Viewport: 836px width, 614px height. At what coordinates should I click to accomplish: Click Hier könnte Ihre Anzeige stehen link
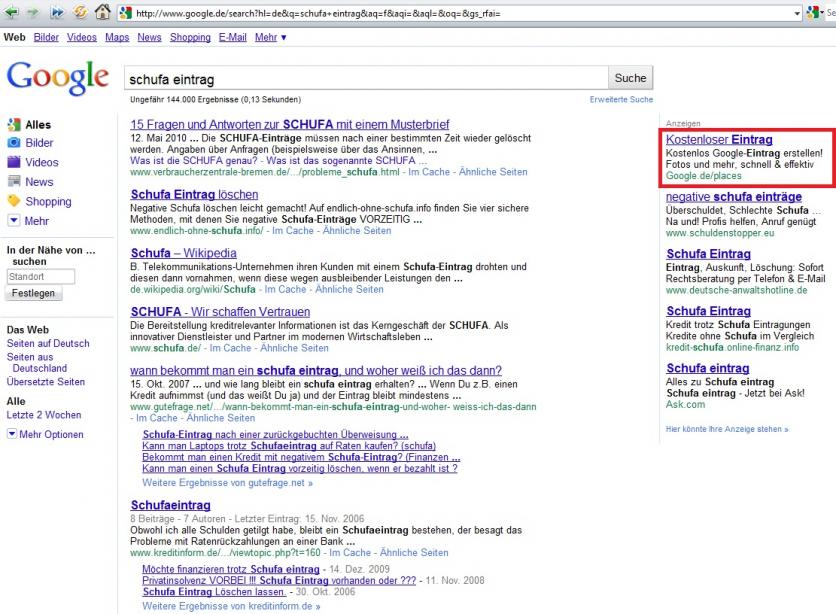pyautogui.click(x=727, y=429)
